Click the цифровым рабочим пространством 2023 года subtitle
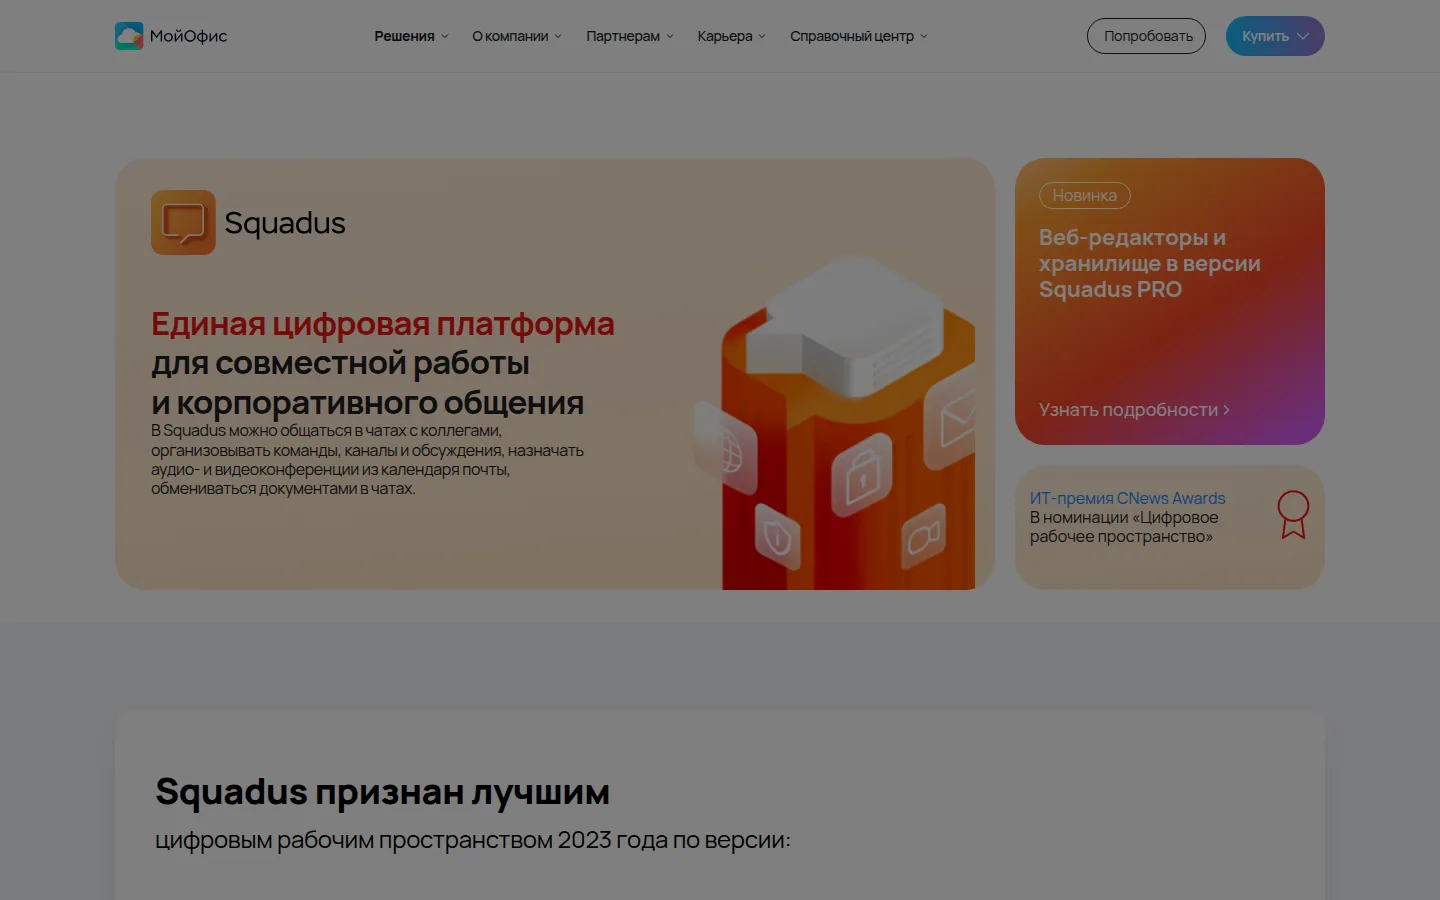This screenshot has width=1440, height=900. tap(473, 840)
